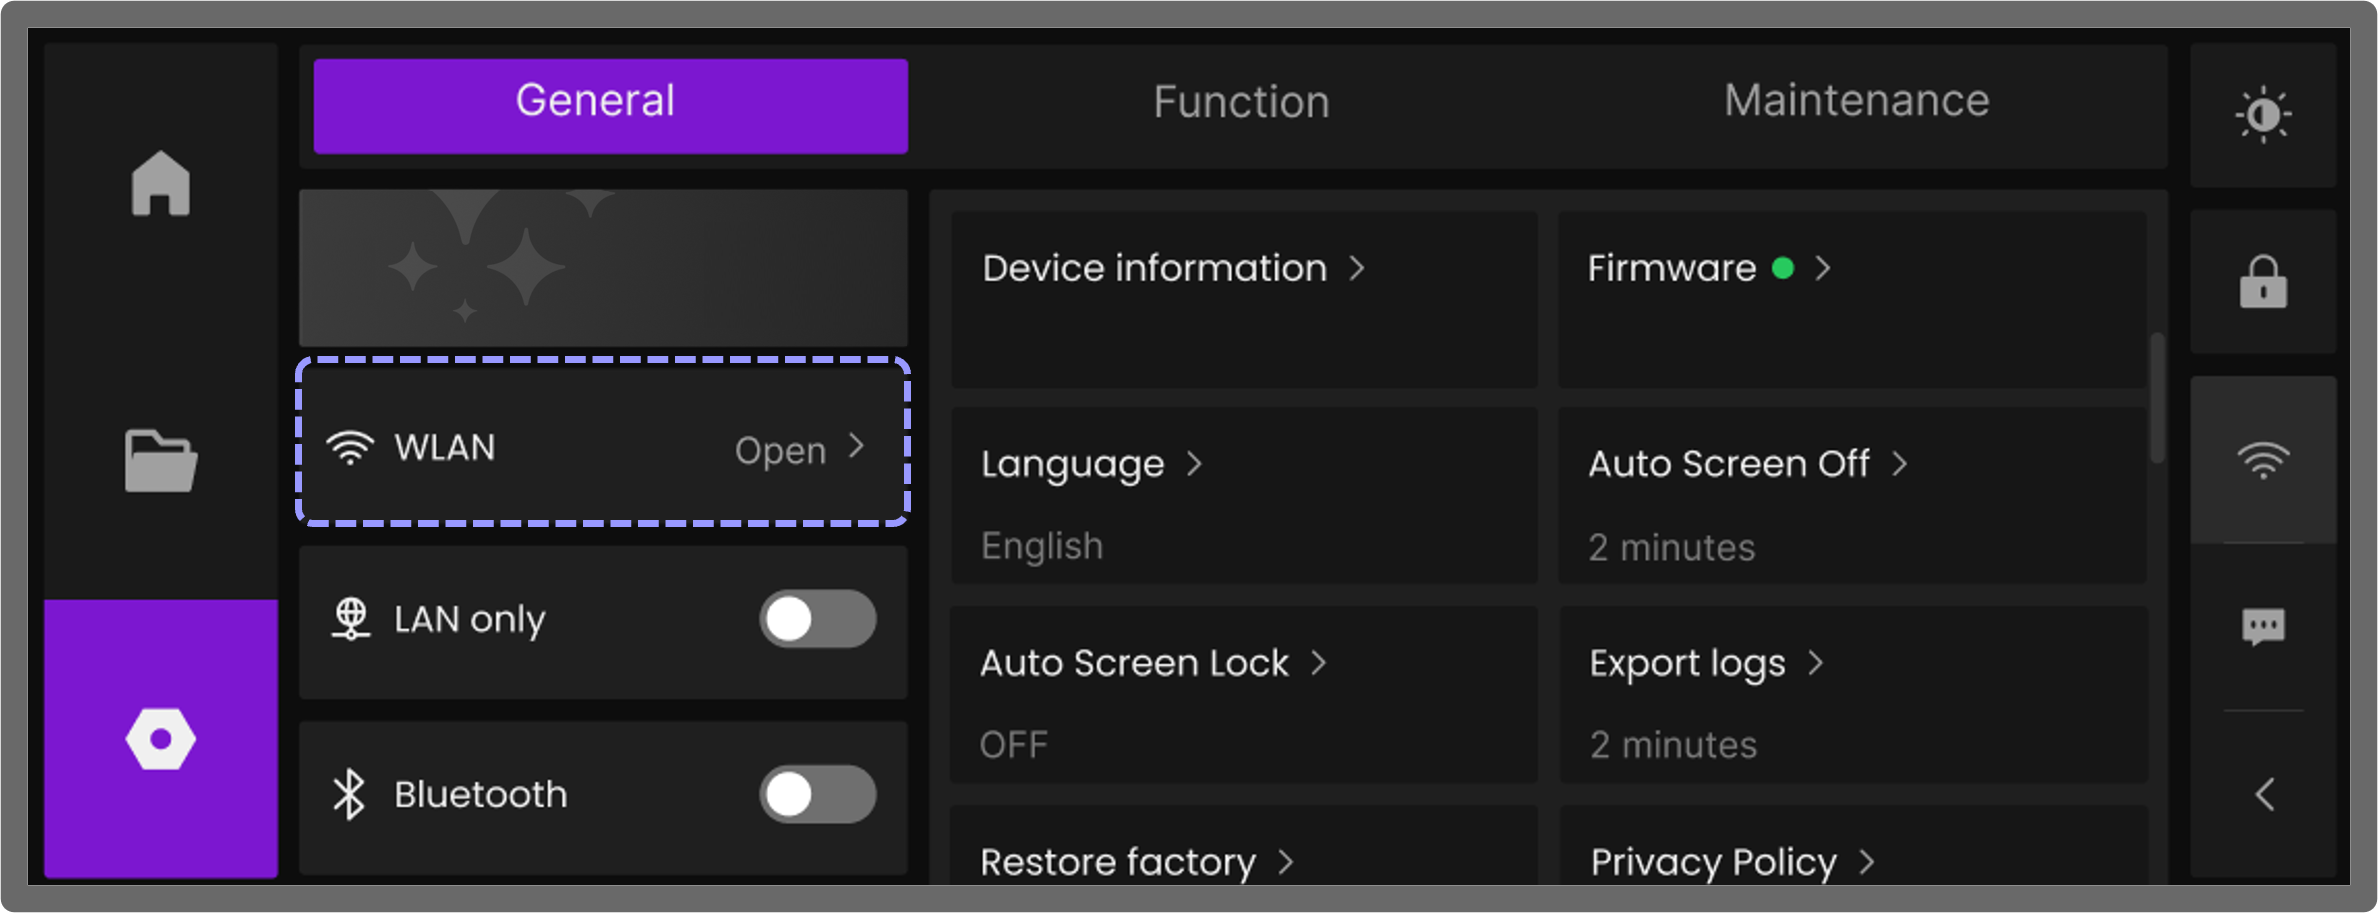Open the files folder icon
Image resolution: width=2378 pixels, height=913 pixels.
tap(160, 461)
